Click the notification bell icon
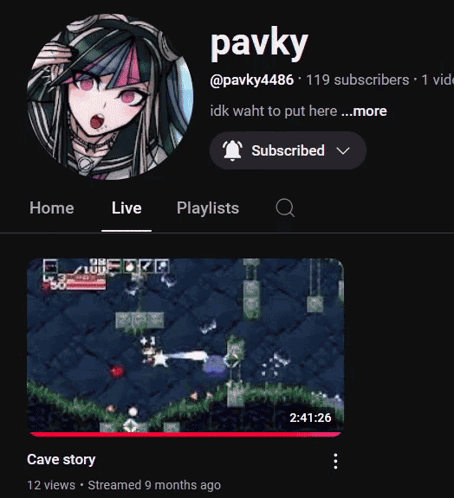This screenshot has height=498, width=454. point(232,151)
